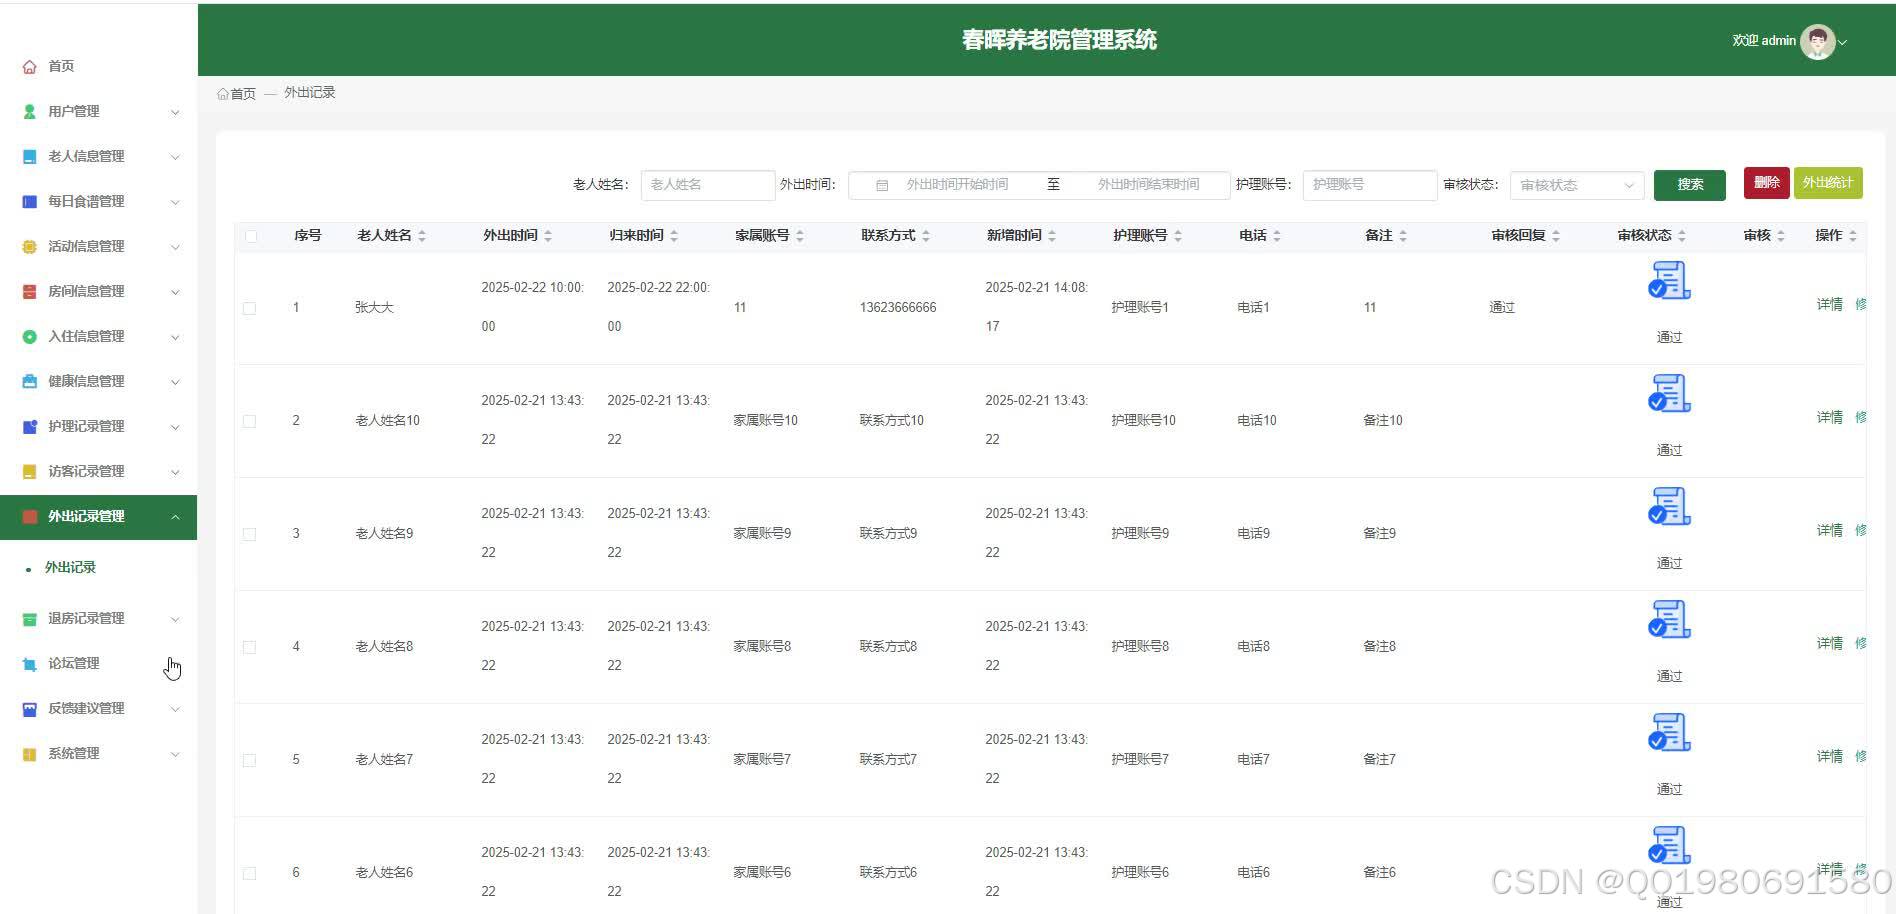Expand the 系统管理 sidebar section
The width and height of the screenshot is (1896, 914).
tap(75, 753)
